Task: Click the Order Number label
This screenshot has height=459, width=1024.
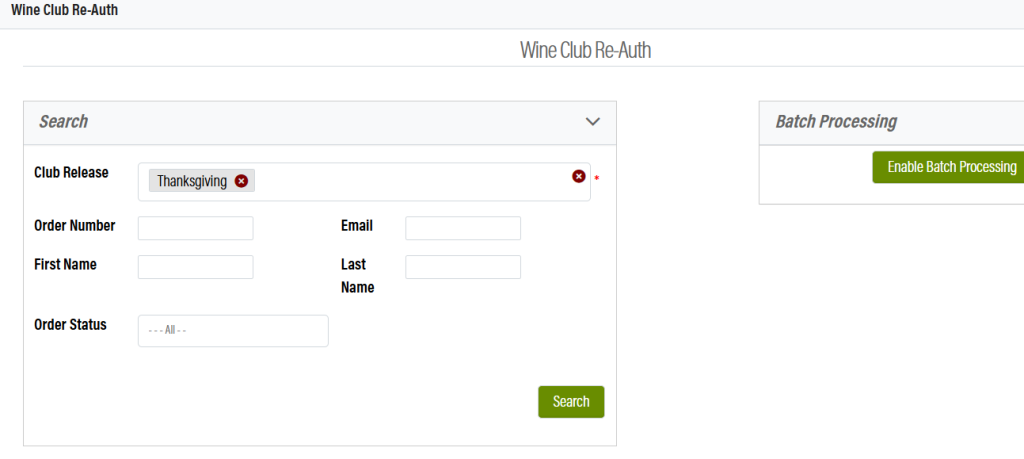Action: tap(75, 226)
